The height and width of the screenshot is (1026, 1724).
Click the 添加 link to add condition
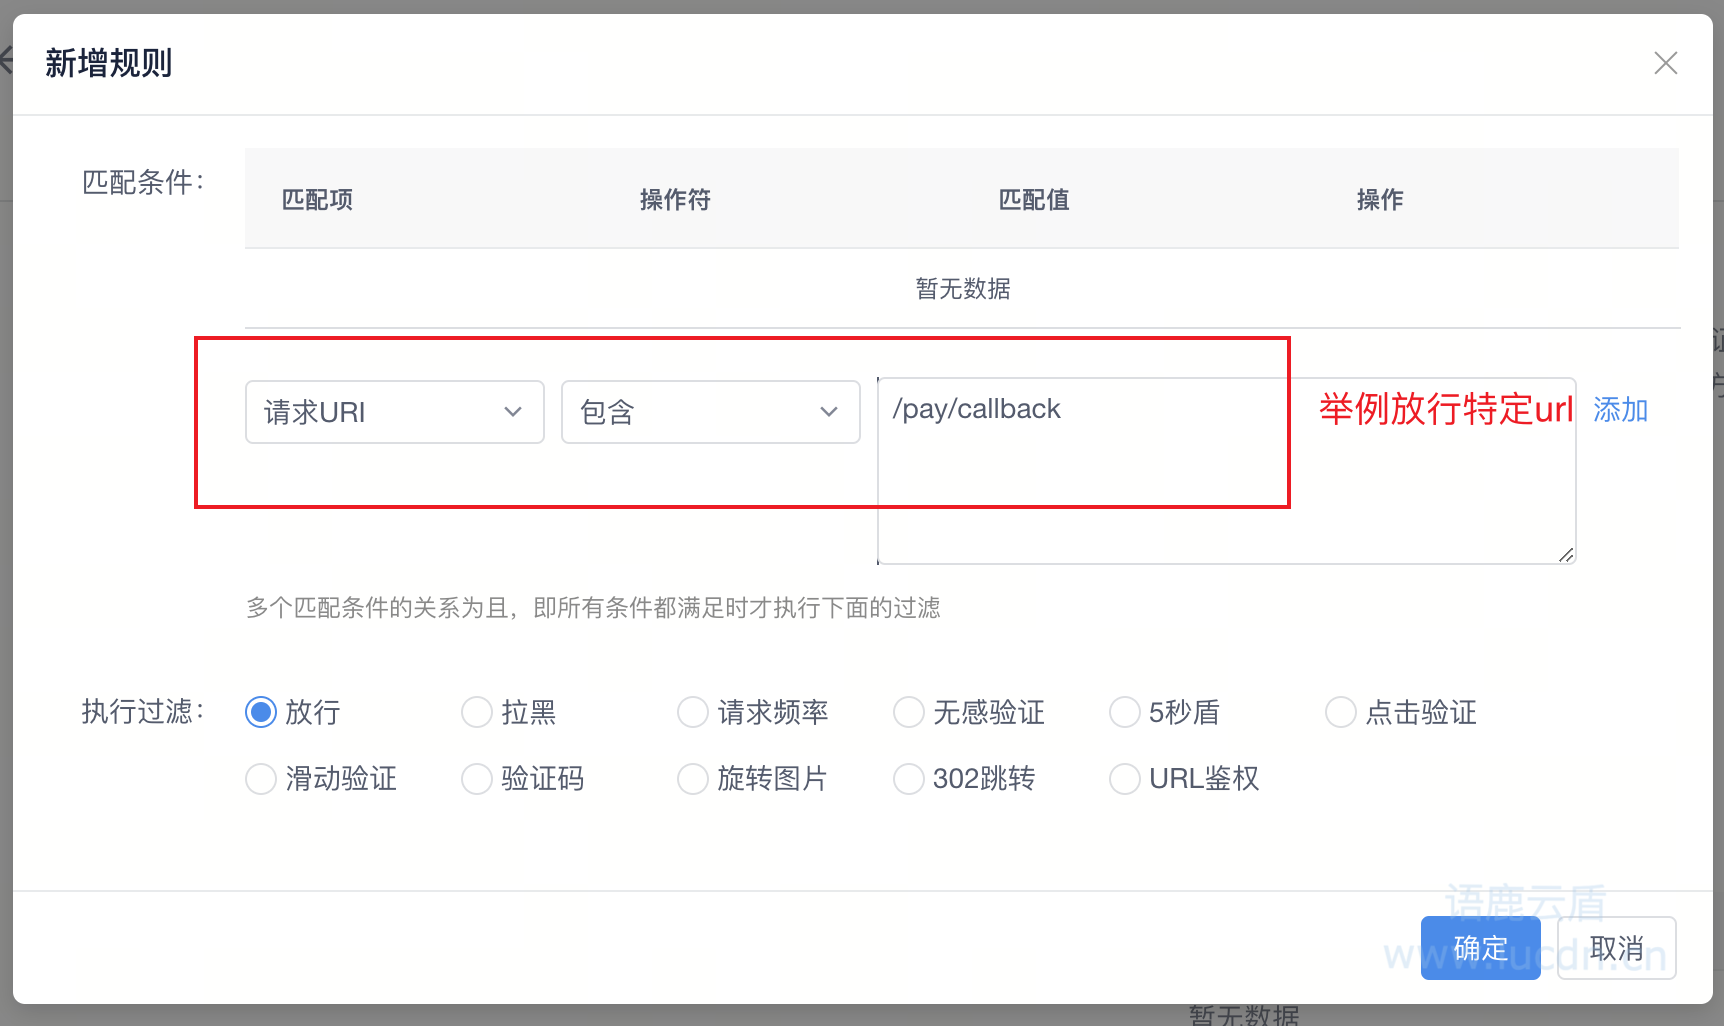tap(1620, 409)
